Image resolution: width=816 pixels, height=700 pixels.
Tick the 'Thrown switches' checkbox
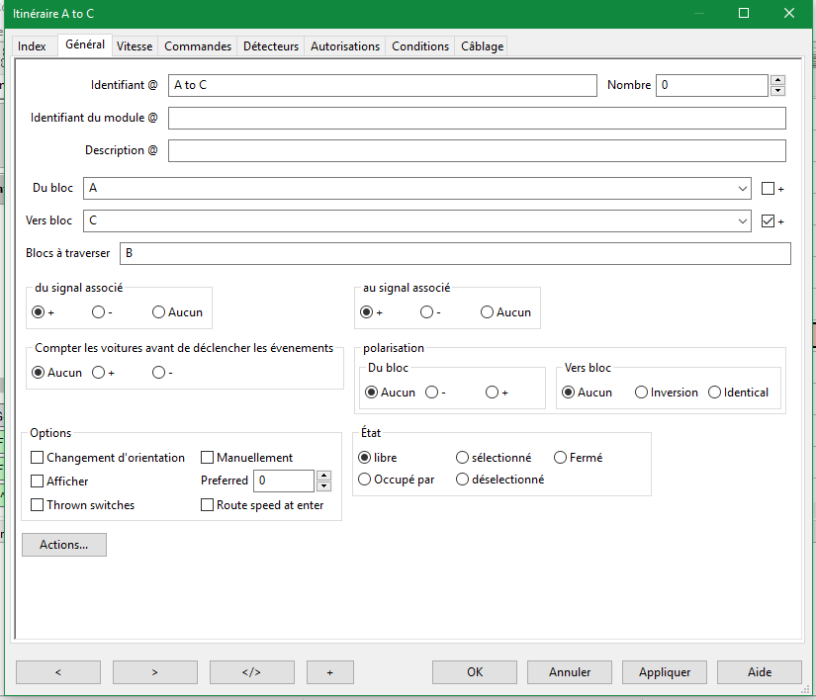(x=38, y=506)
